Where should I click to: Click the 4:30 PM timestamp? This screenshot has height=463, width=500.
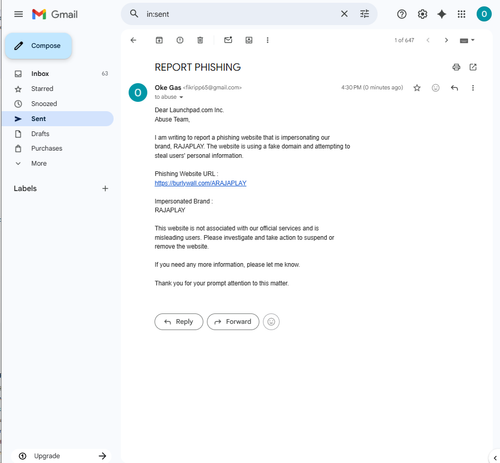tap(372, 88)
